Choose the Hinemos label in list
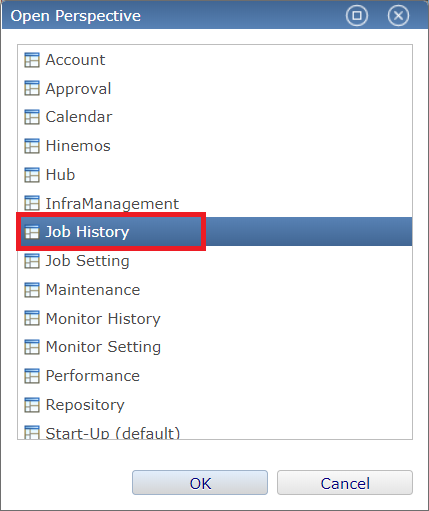 (x=78, y=146)
